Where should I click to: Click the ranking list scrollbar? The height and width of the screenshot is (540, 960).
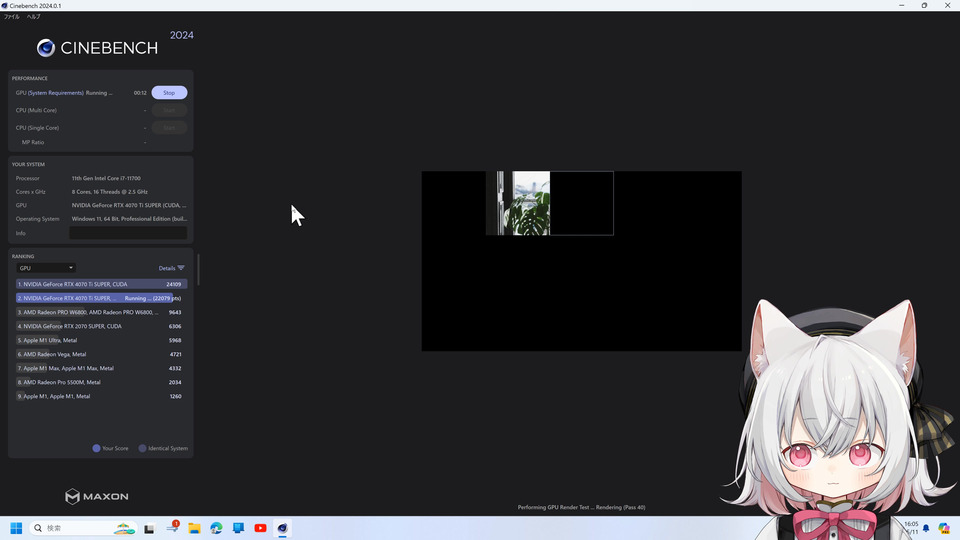[x=198, y=270]
